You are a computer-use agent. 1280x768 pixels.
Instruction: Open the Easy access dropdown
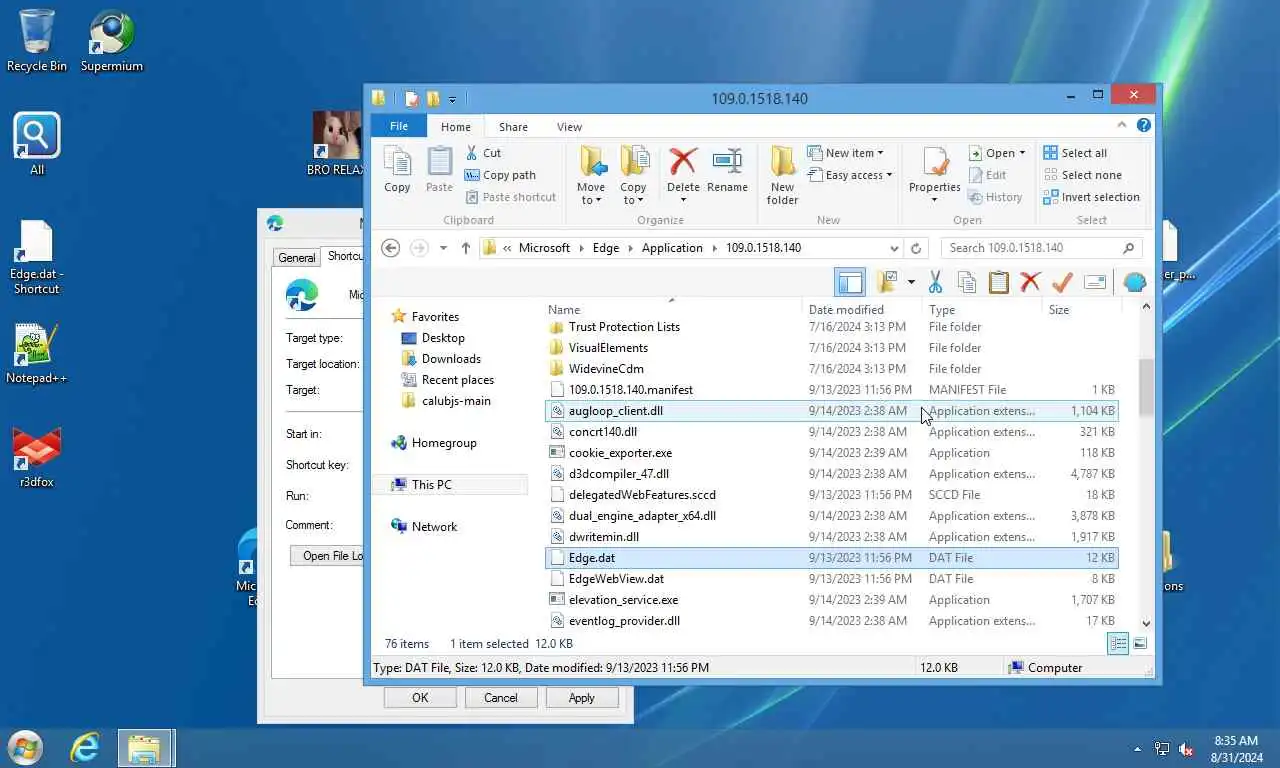[x=849, y=175]
